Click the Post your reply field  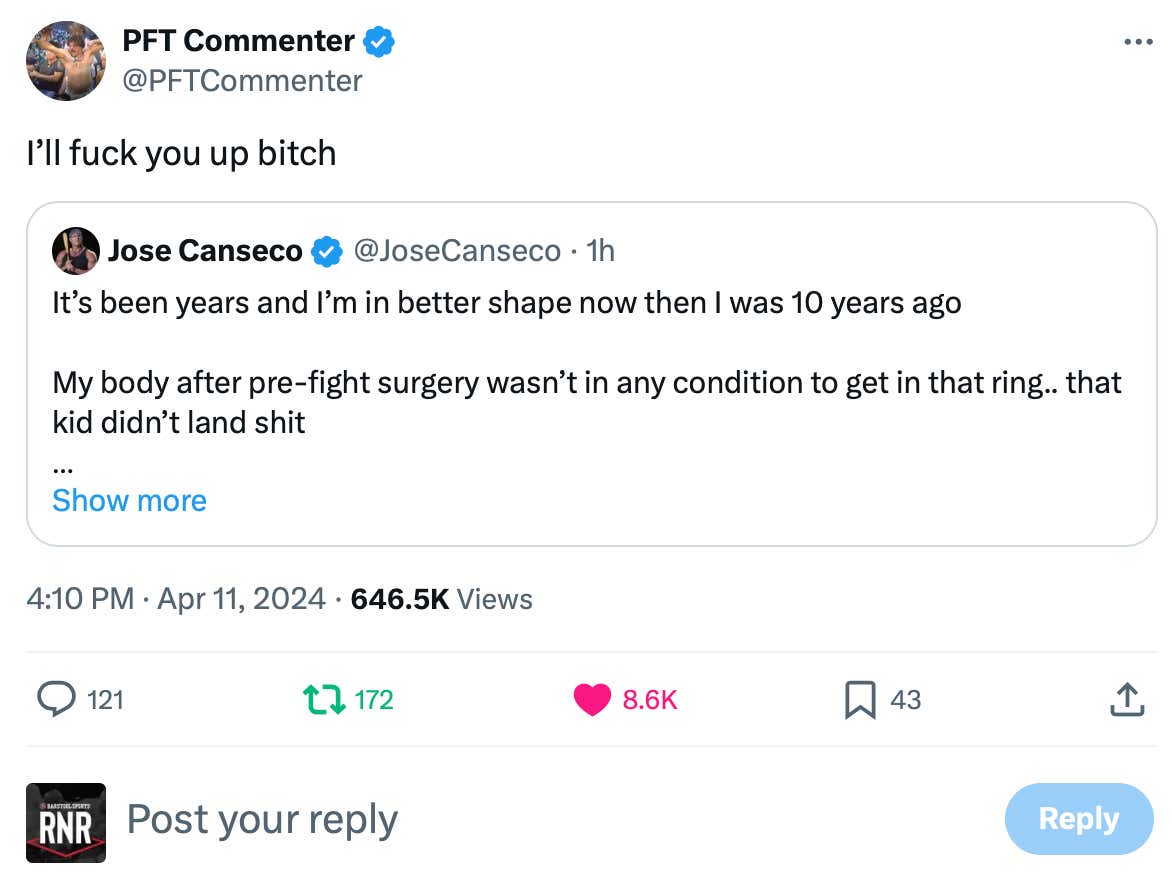[262, 819]
